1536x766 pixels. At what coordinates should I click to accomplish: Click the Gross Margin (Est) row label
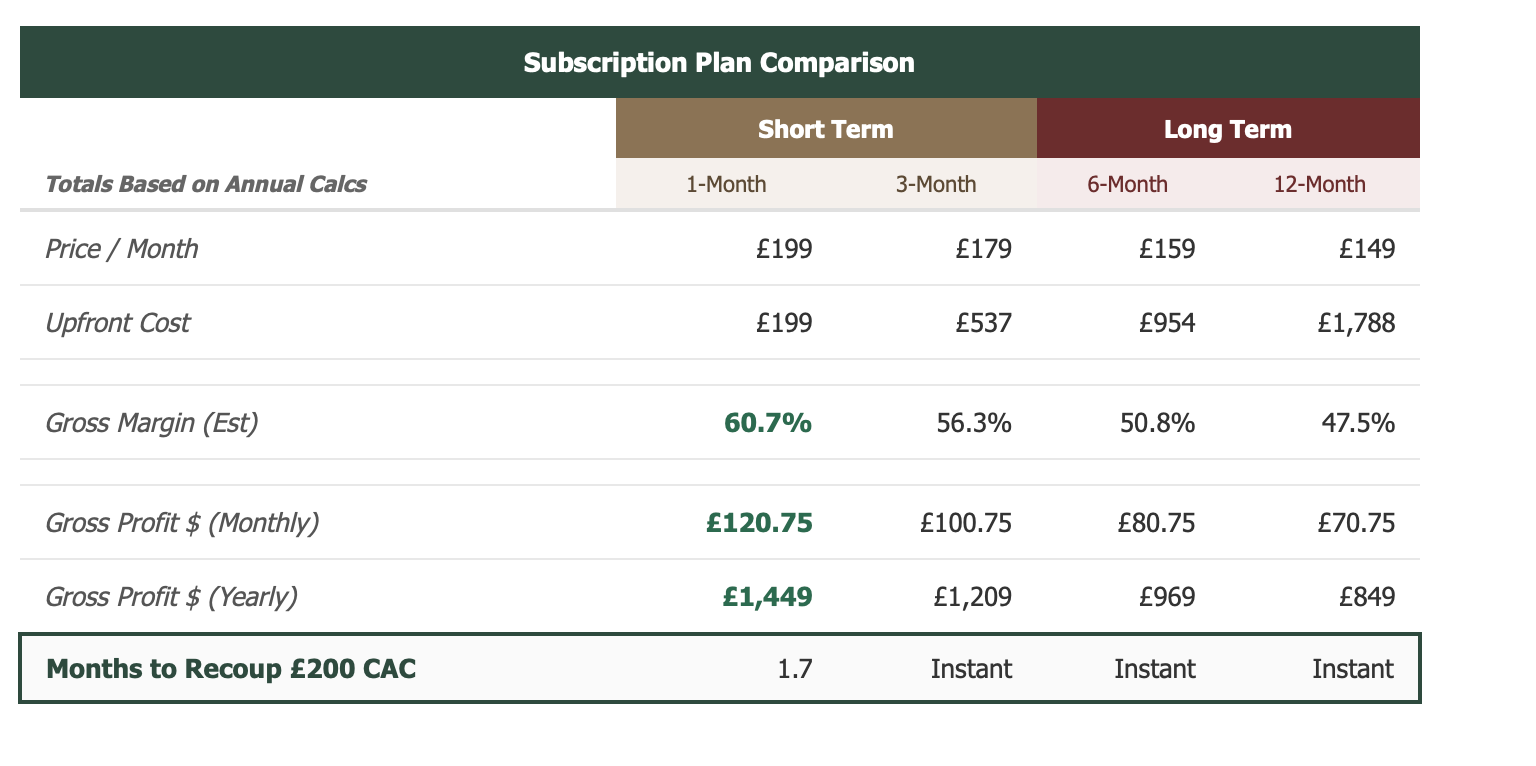point(152,423)
